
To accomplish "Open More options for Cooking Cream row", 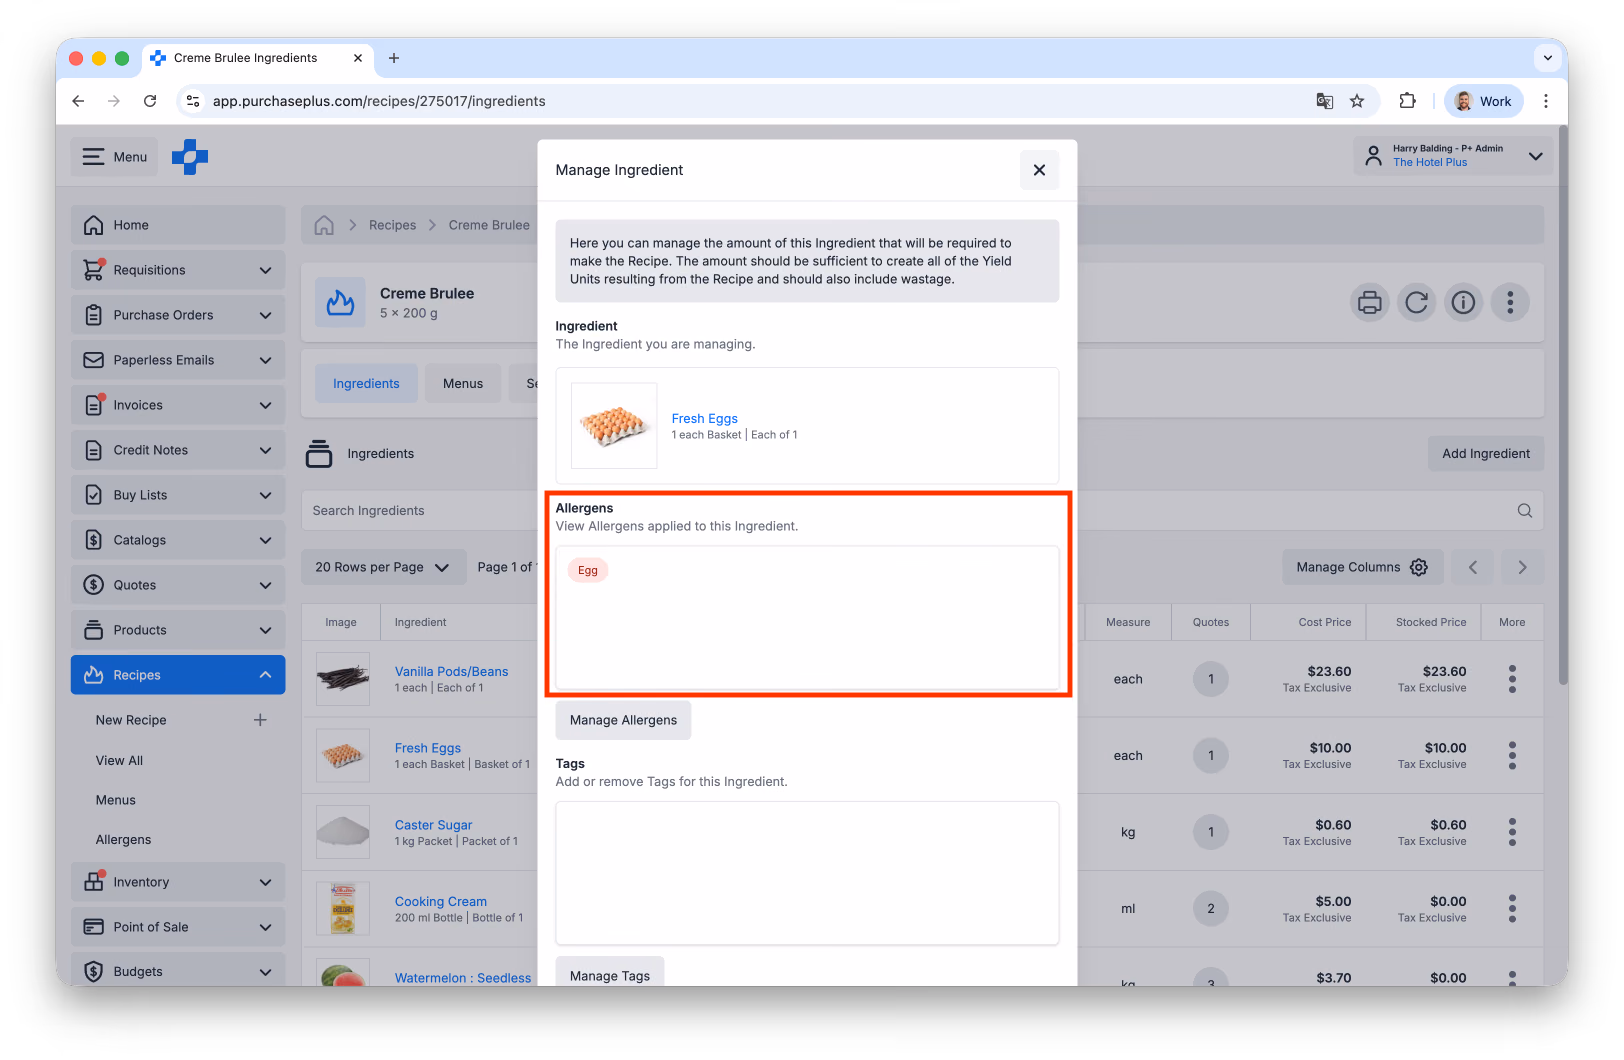I will coord(1512,909).
